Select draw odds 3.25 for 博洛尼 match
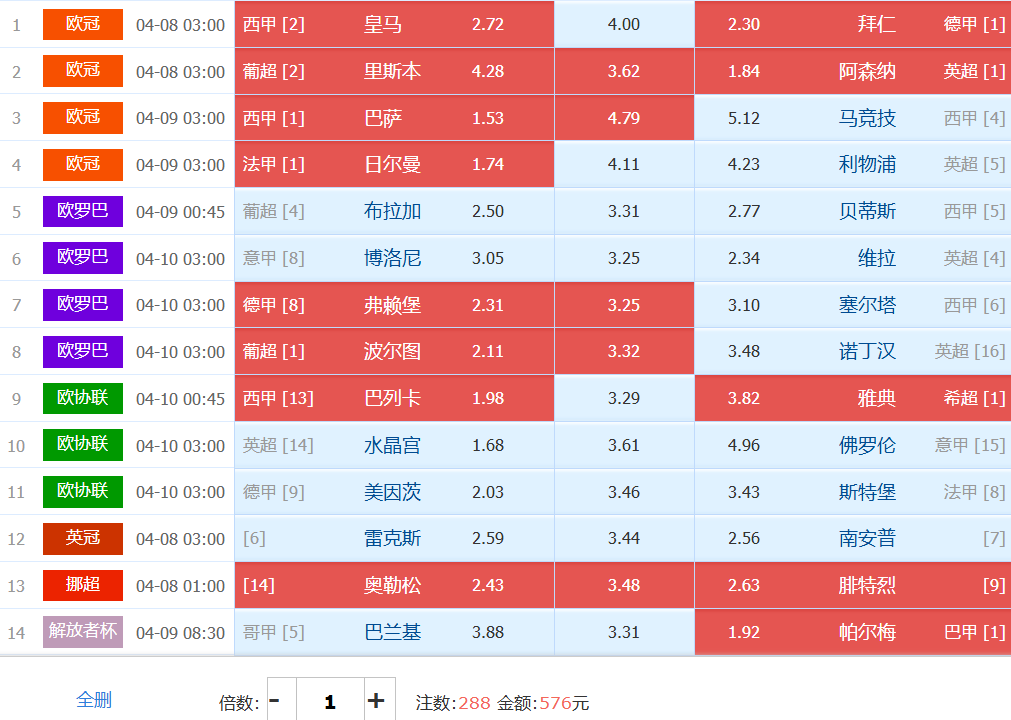Image resolution: width=1011 pixels, height=720 pixels. (624, 258)
